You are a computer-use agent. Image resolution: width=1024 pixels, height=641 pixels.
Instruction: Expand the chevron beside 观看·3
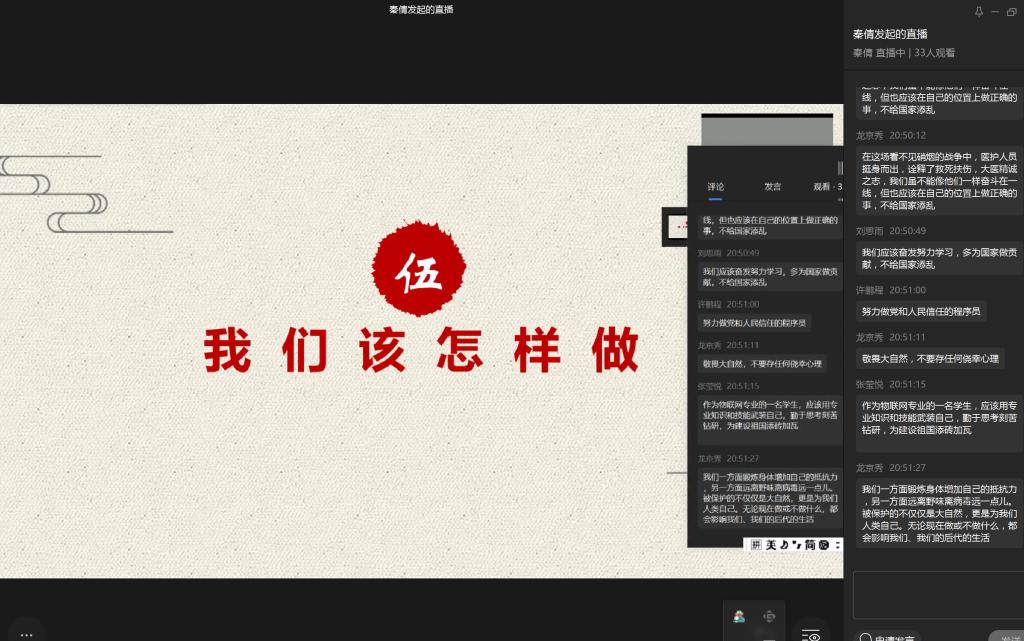(x=841, y=199)
